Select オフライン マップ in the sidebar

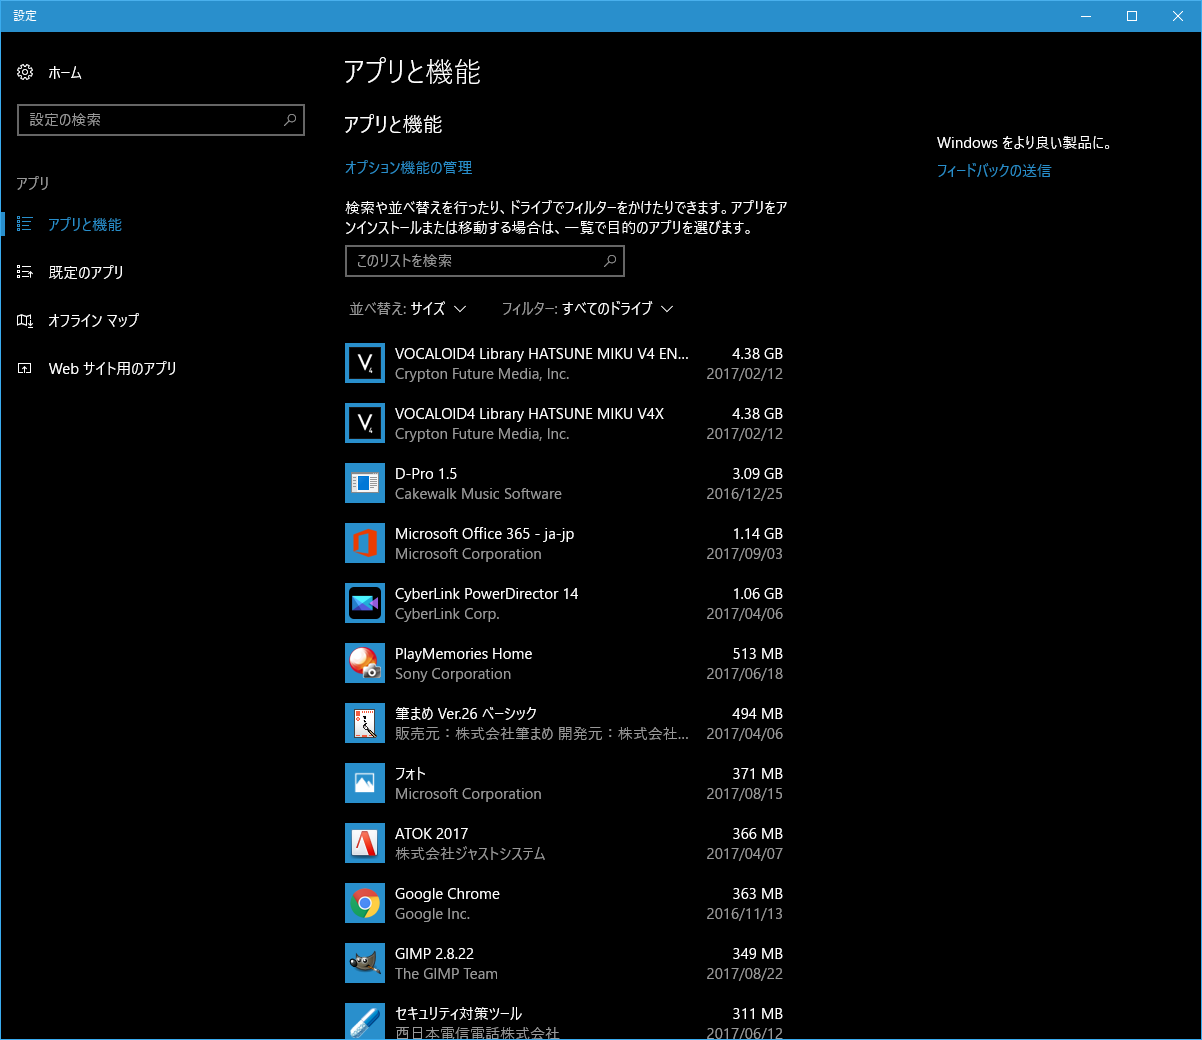[x=94, y=320]
